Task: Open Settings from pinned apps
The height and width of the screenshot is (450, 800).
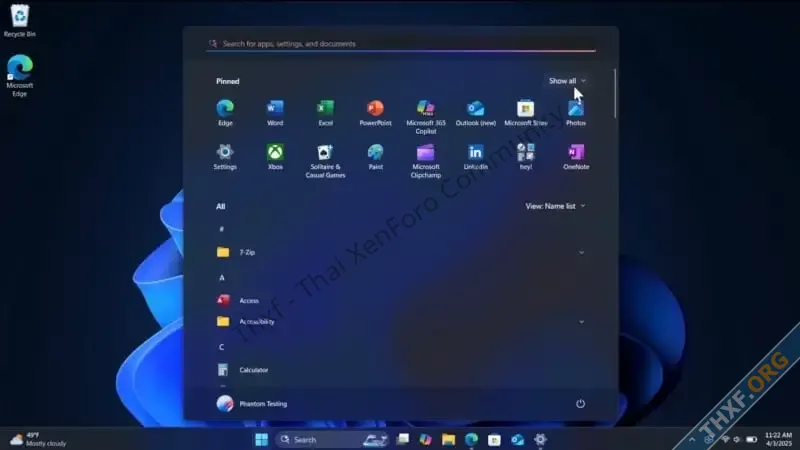Action: click(225, 157)
